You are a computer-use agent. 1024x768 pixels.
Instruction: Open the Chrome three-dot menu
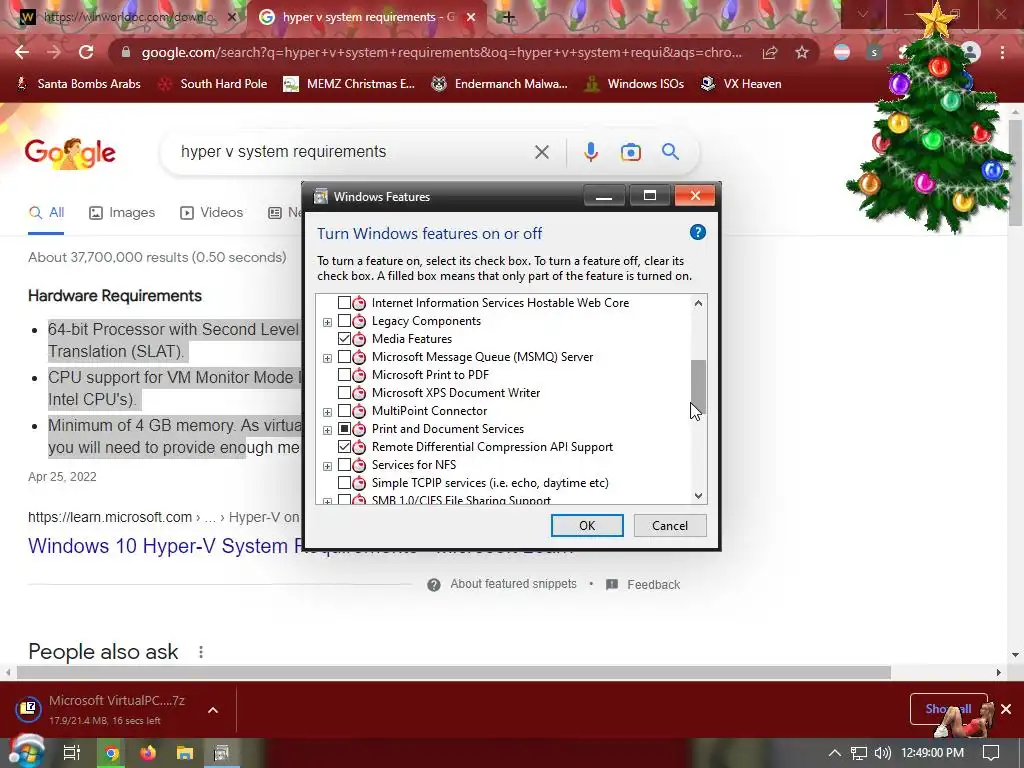tap(1002, 53)
